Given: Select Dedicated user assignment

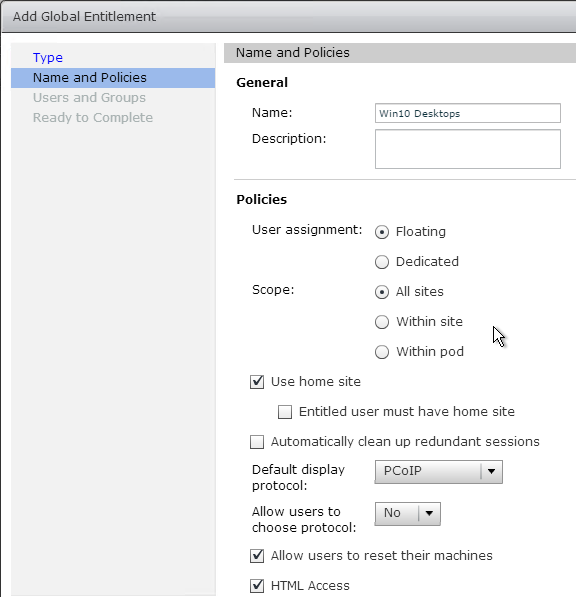Looking at the screenshot, I should tap(382, 262).
